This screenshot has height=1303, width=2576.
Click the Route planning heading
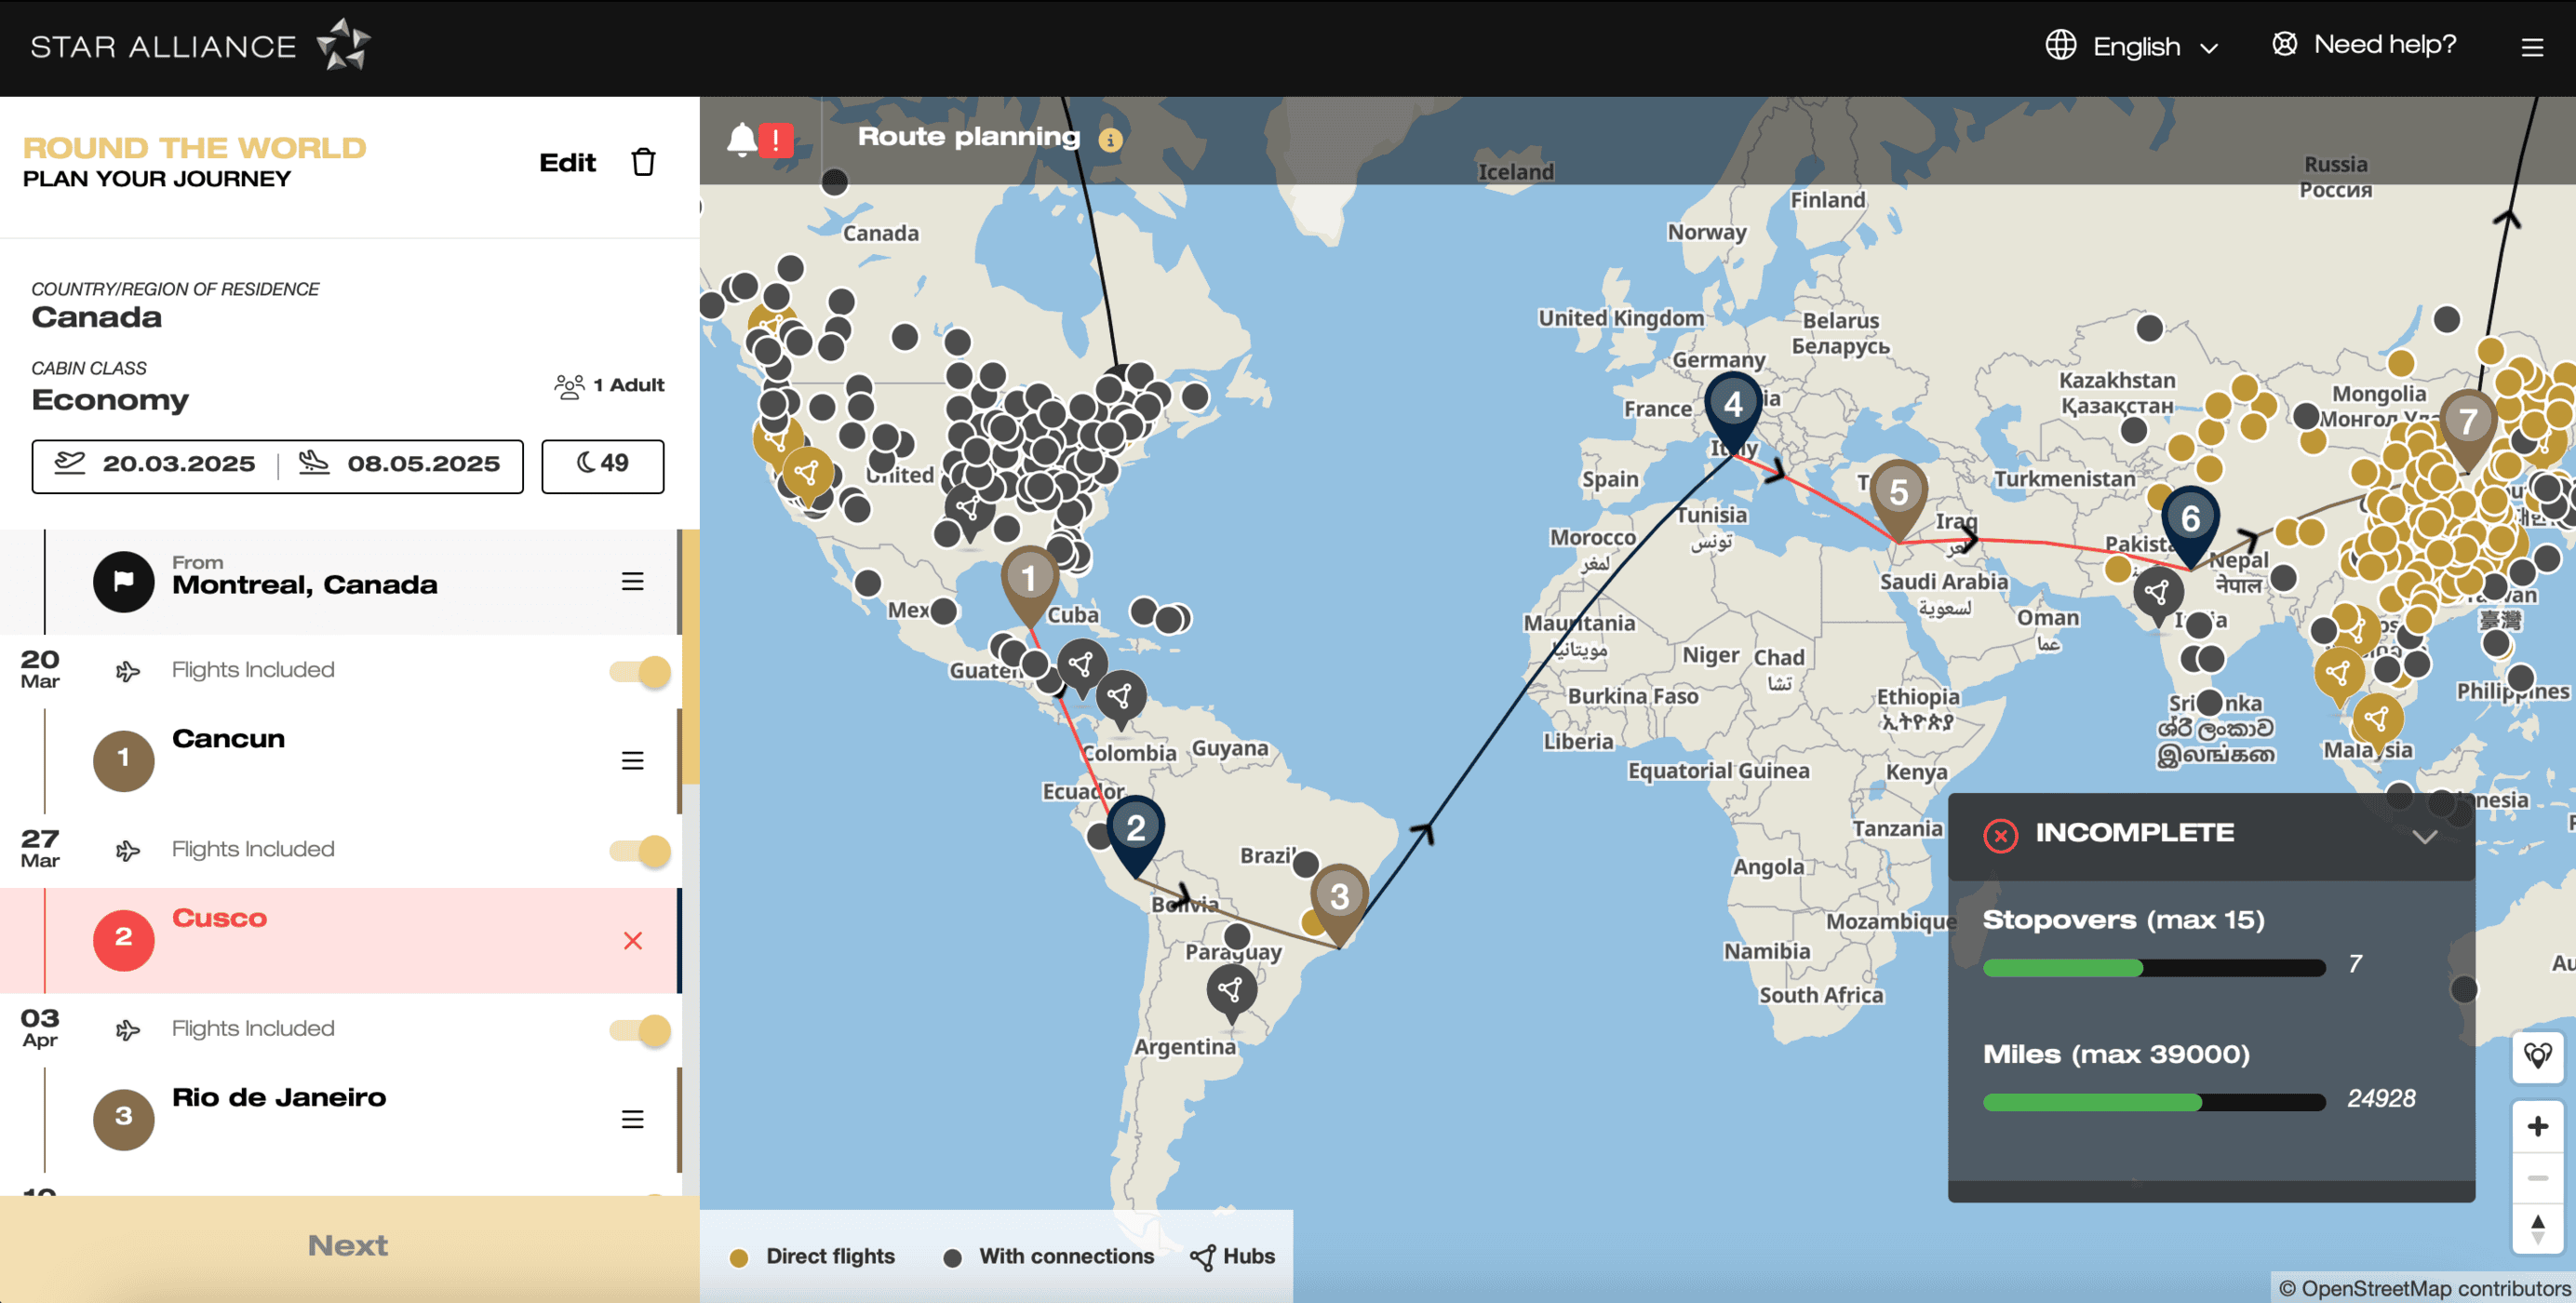pos(968,138)
